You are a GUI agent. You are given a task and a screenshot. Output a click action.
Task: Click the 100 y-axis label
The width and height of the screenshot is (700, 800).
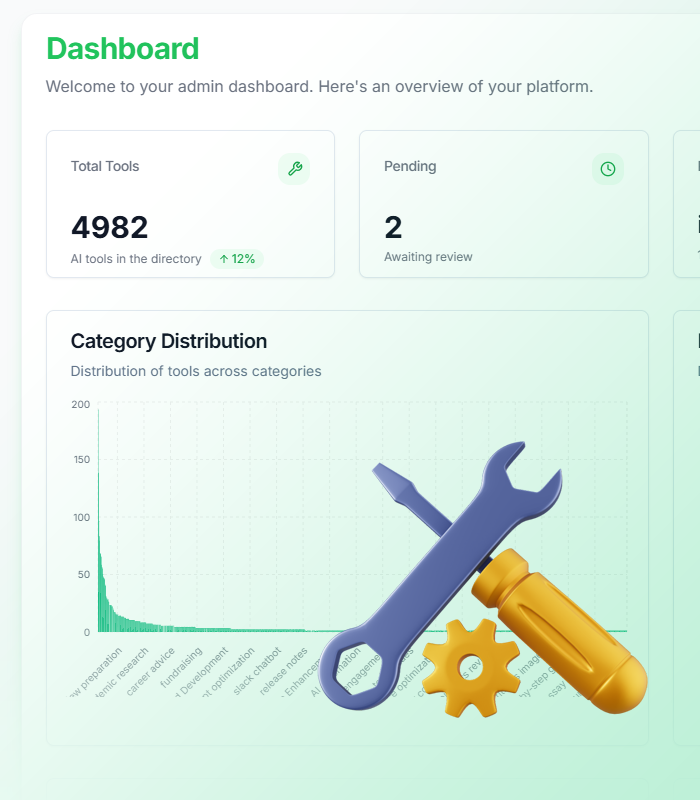(82, 517)
